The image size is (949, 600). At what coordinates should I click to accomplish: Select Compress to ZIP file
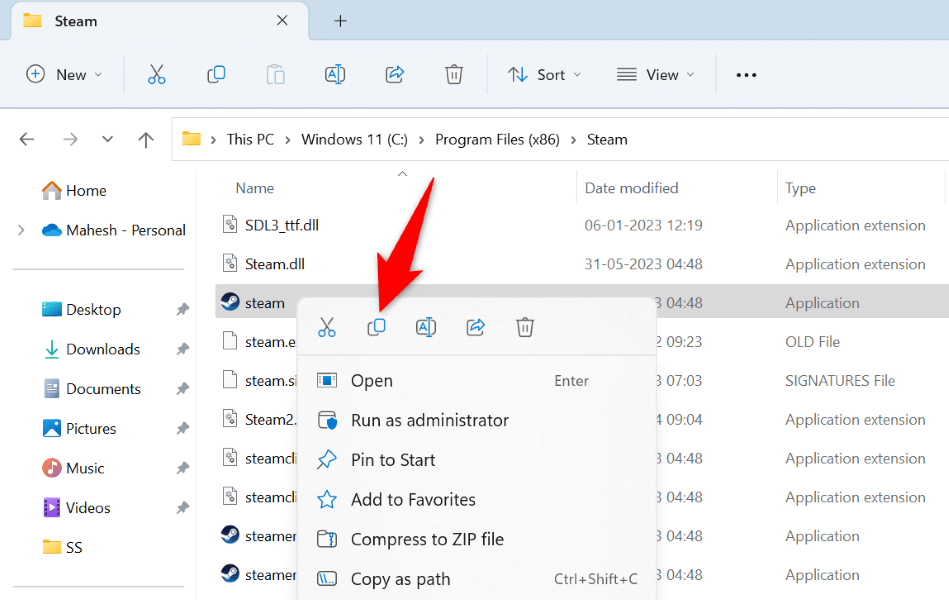477,539
